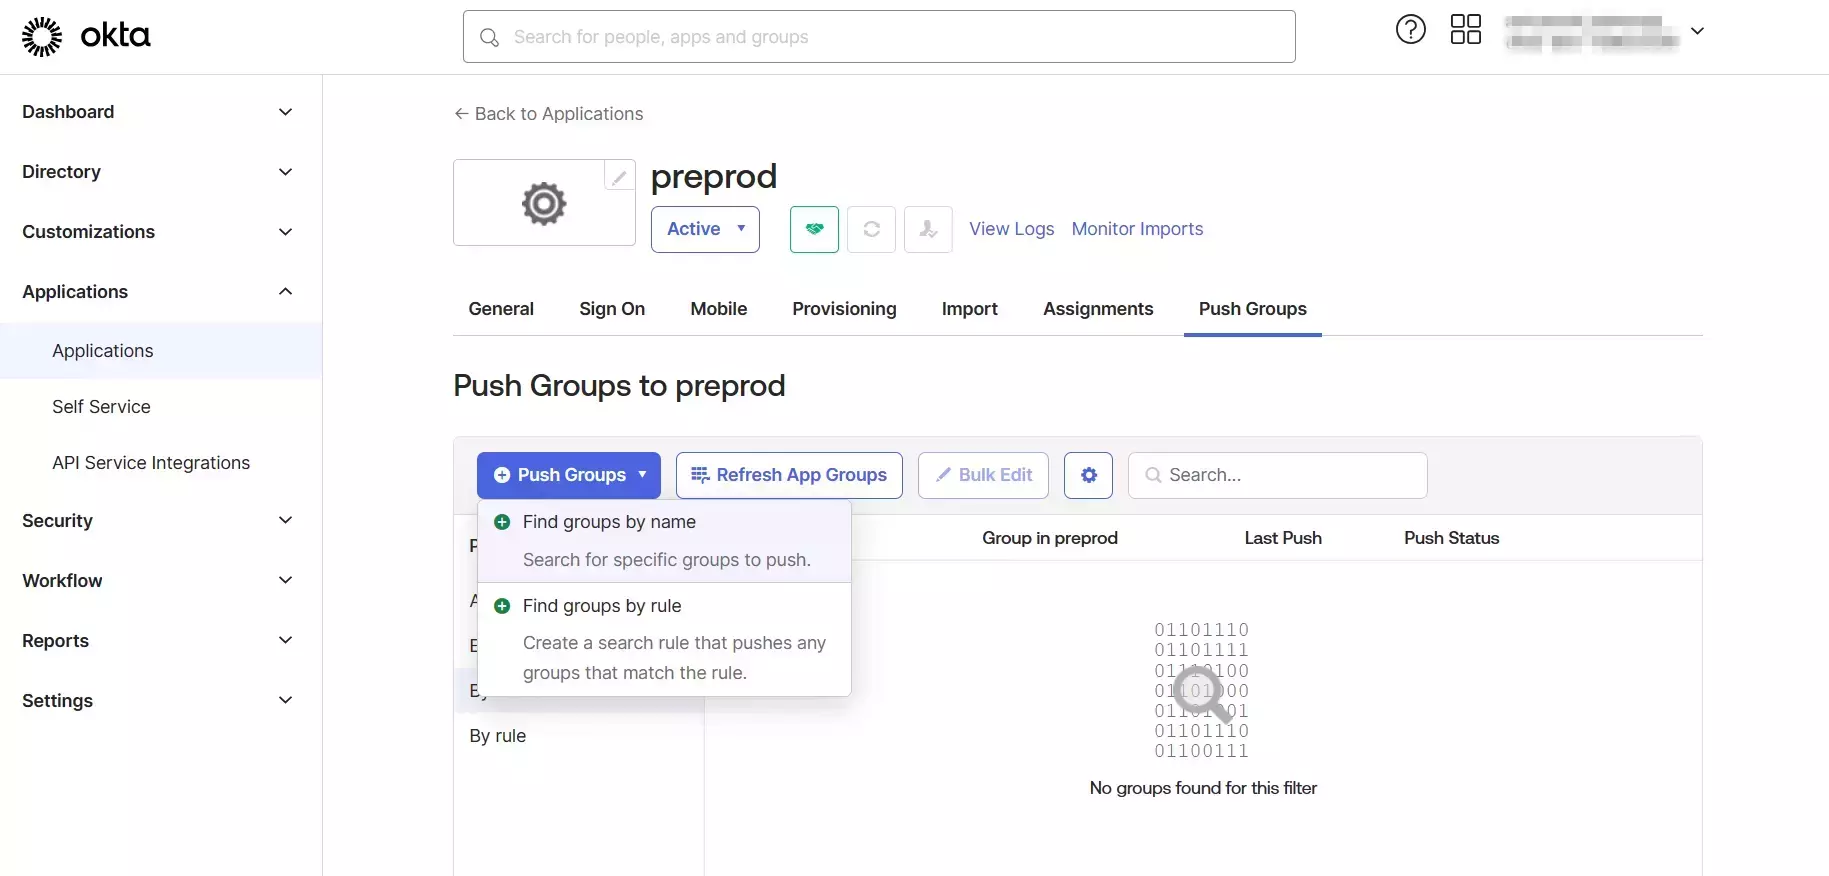Open the View Logs link
The height and width of the screenshot is (876, 1829).
pos(1011,229)
